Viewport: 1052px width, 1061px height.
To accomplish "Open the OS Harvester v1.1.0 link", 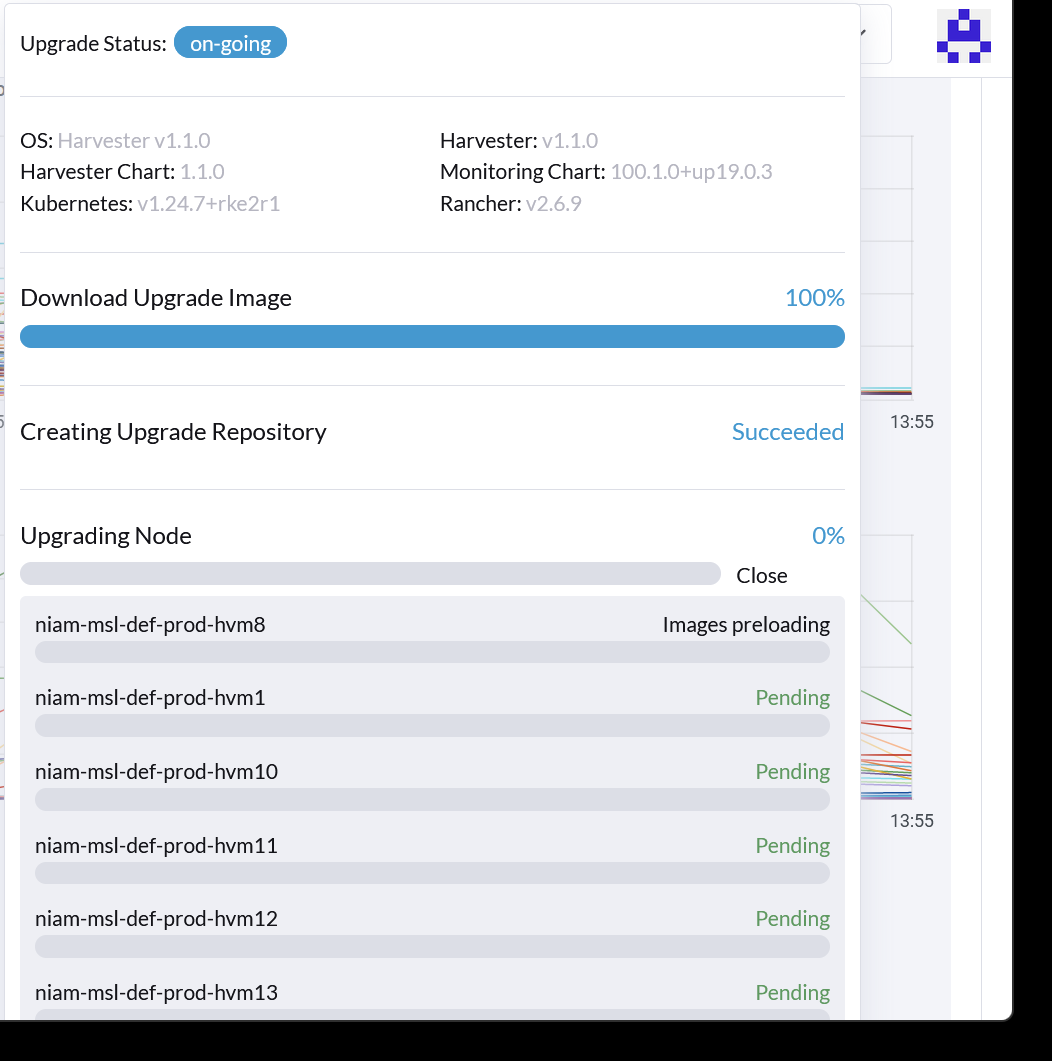I will point(134,141).
